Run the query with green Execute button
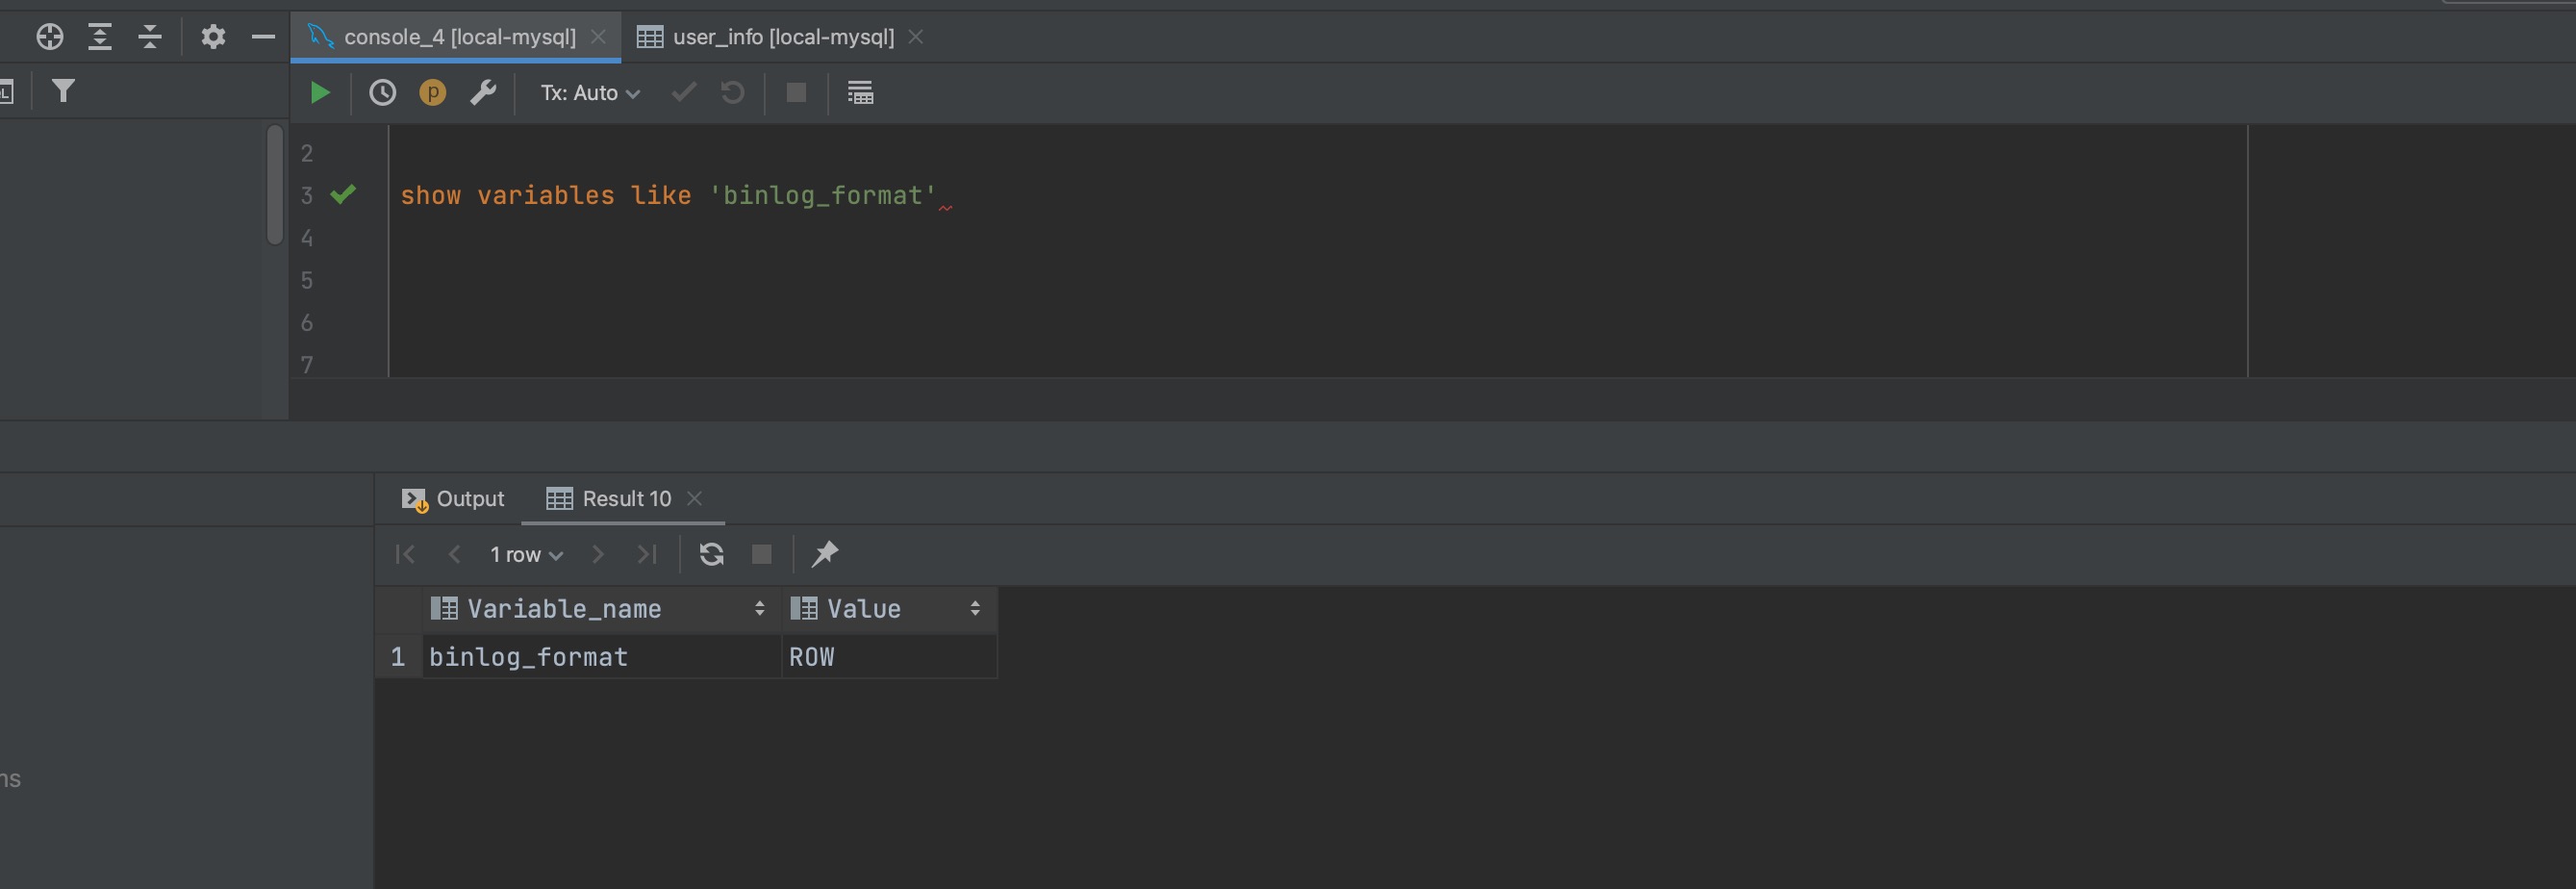 pyautogui.click(x=320, y=93)
